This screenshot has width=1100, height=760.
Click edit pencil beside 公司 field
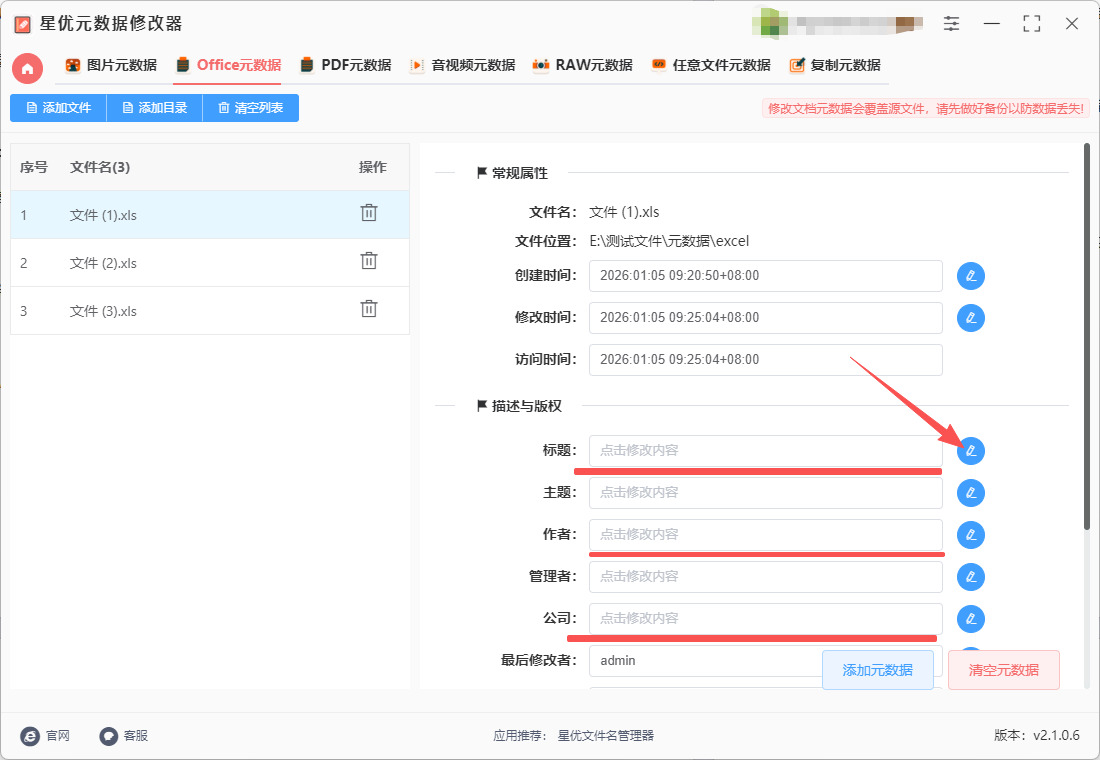(x=971, y=619)
